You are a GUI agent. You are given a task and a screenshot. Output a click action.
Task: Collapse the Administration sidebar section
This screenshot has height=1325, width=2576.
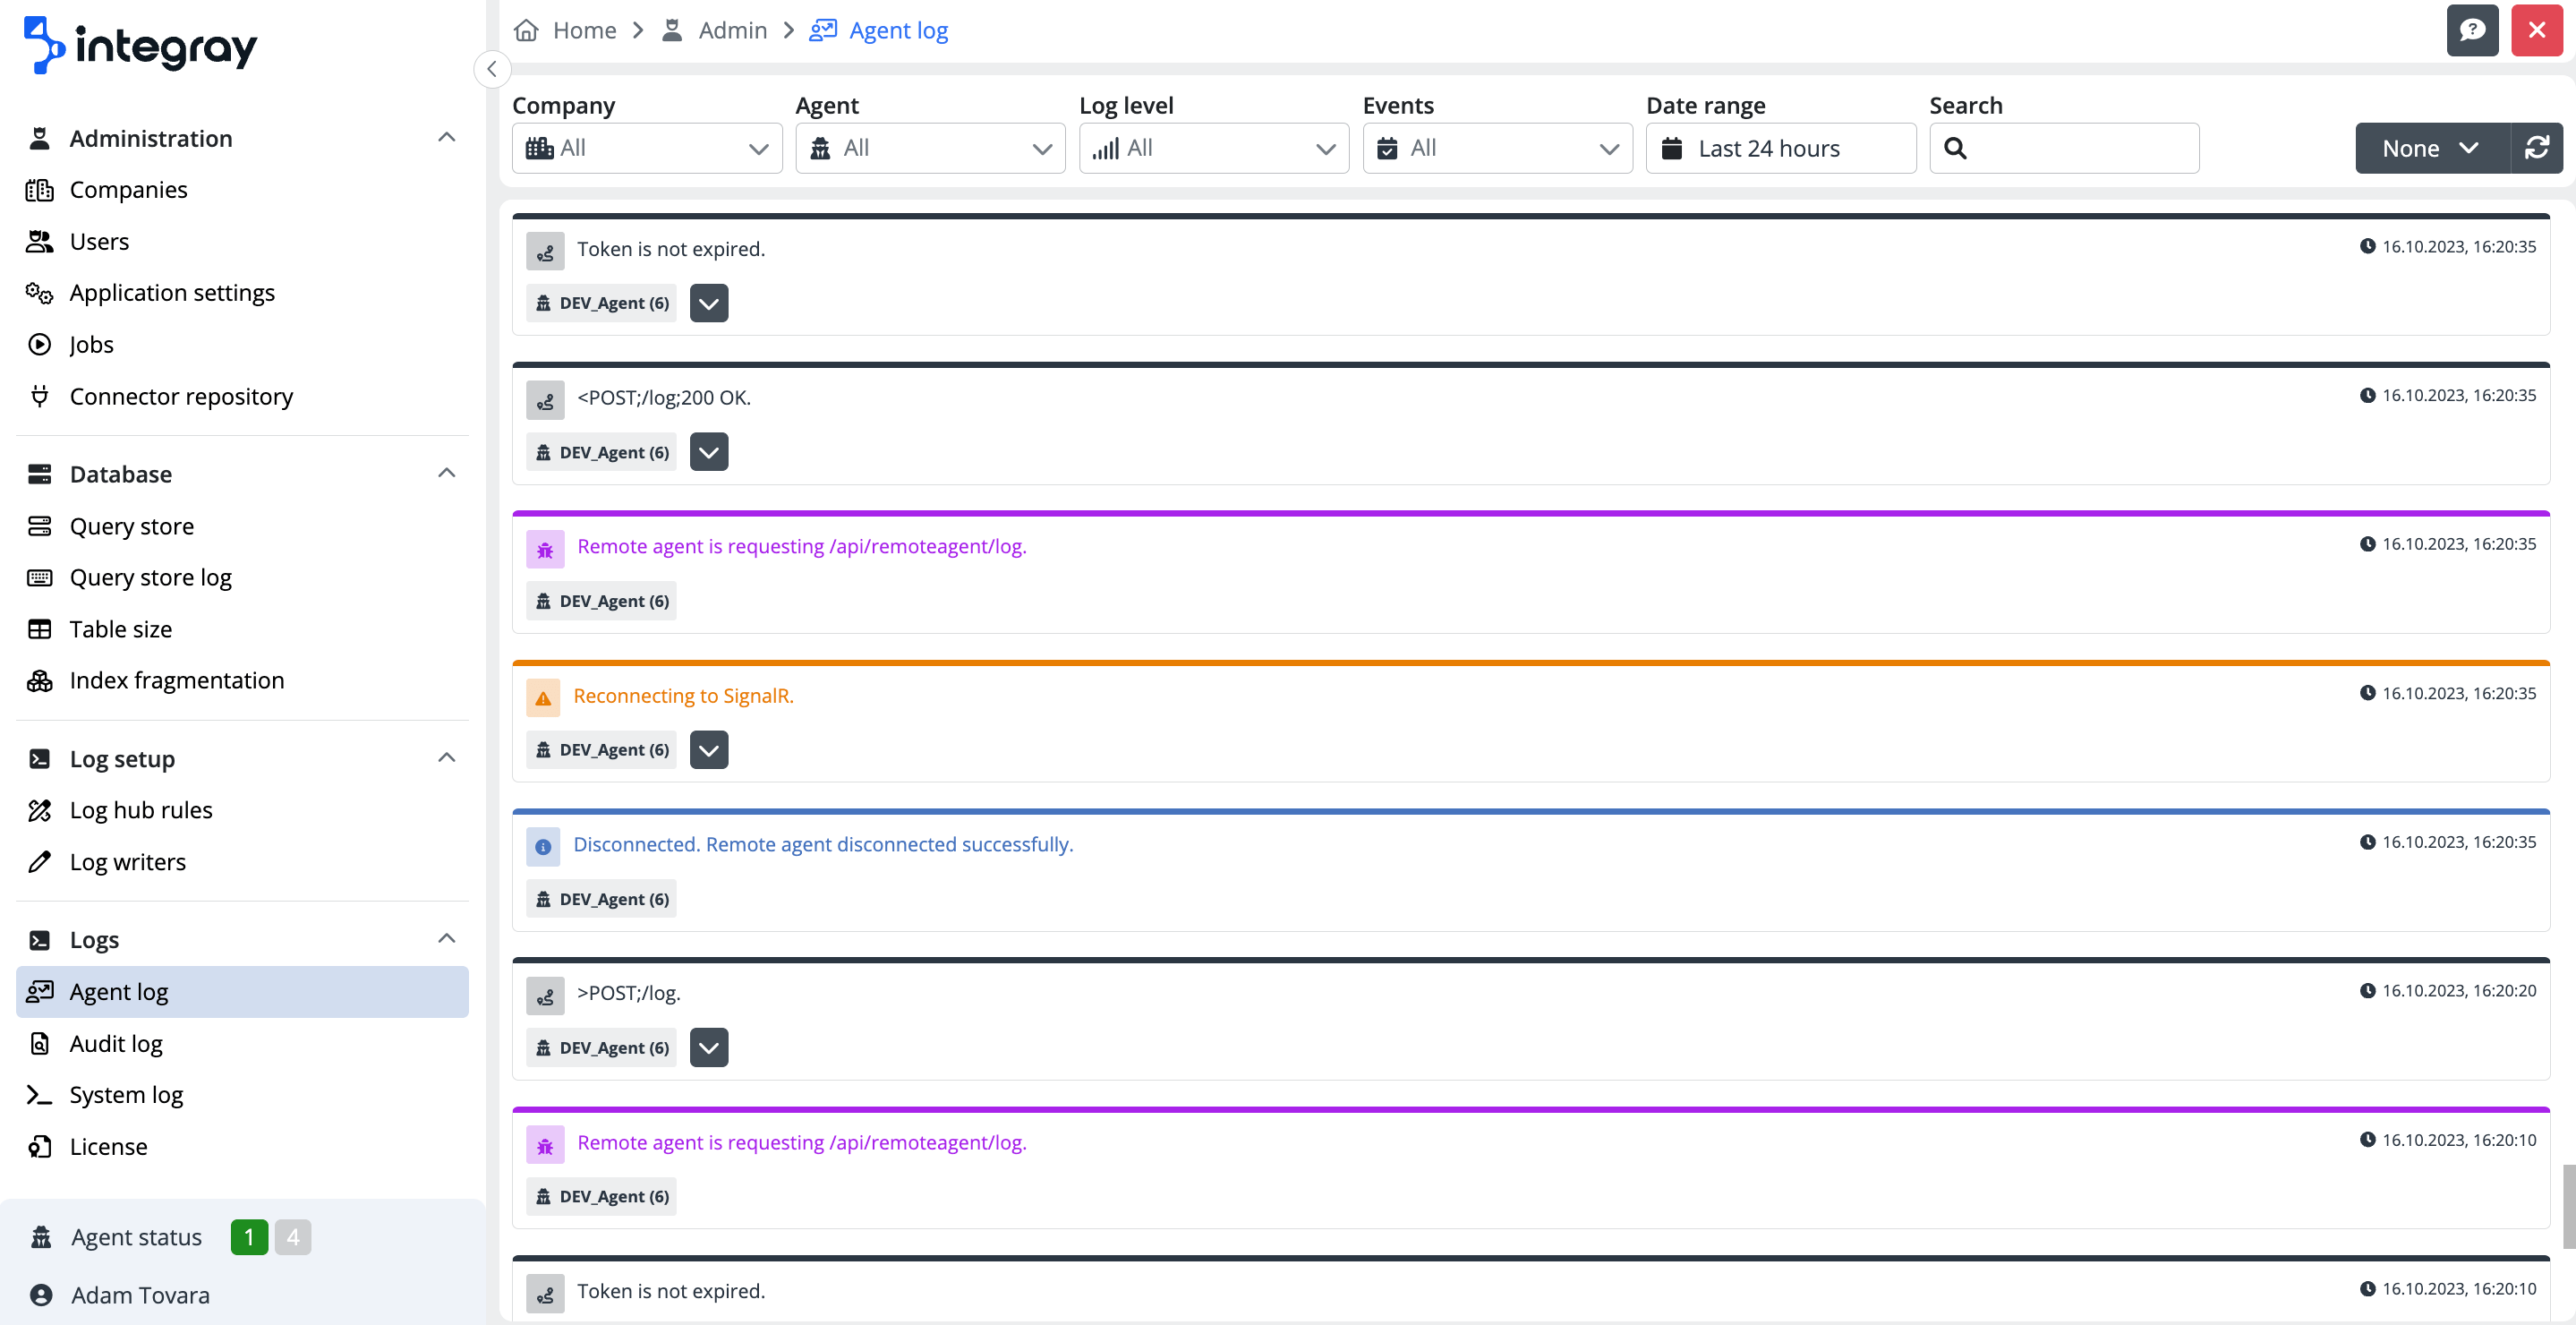446,137
